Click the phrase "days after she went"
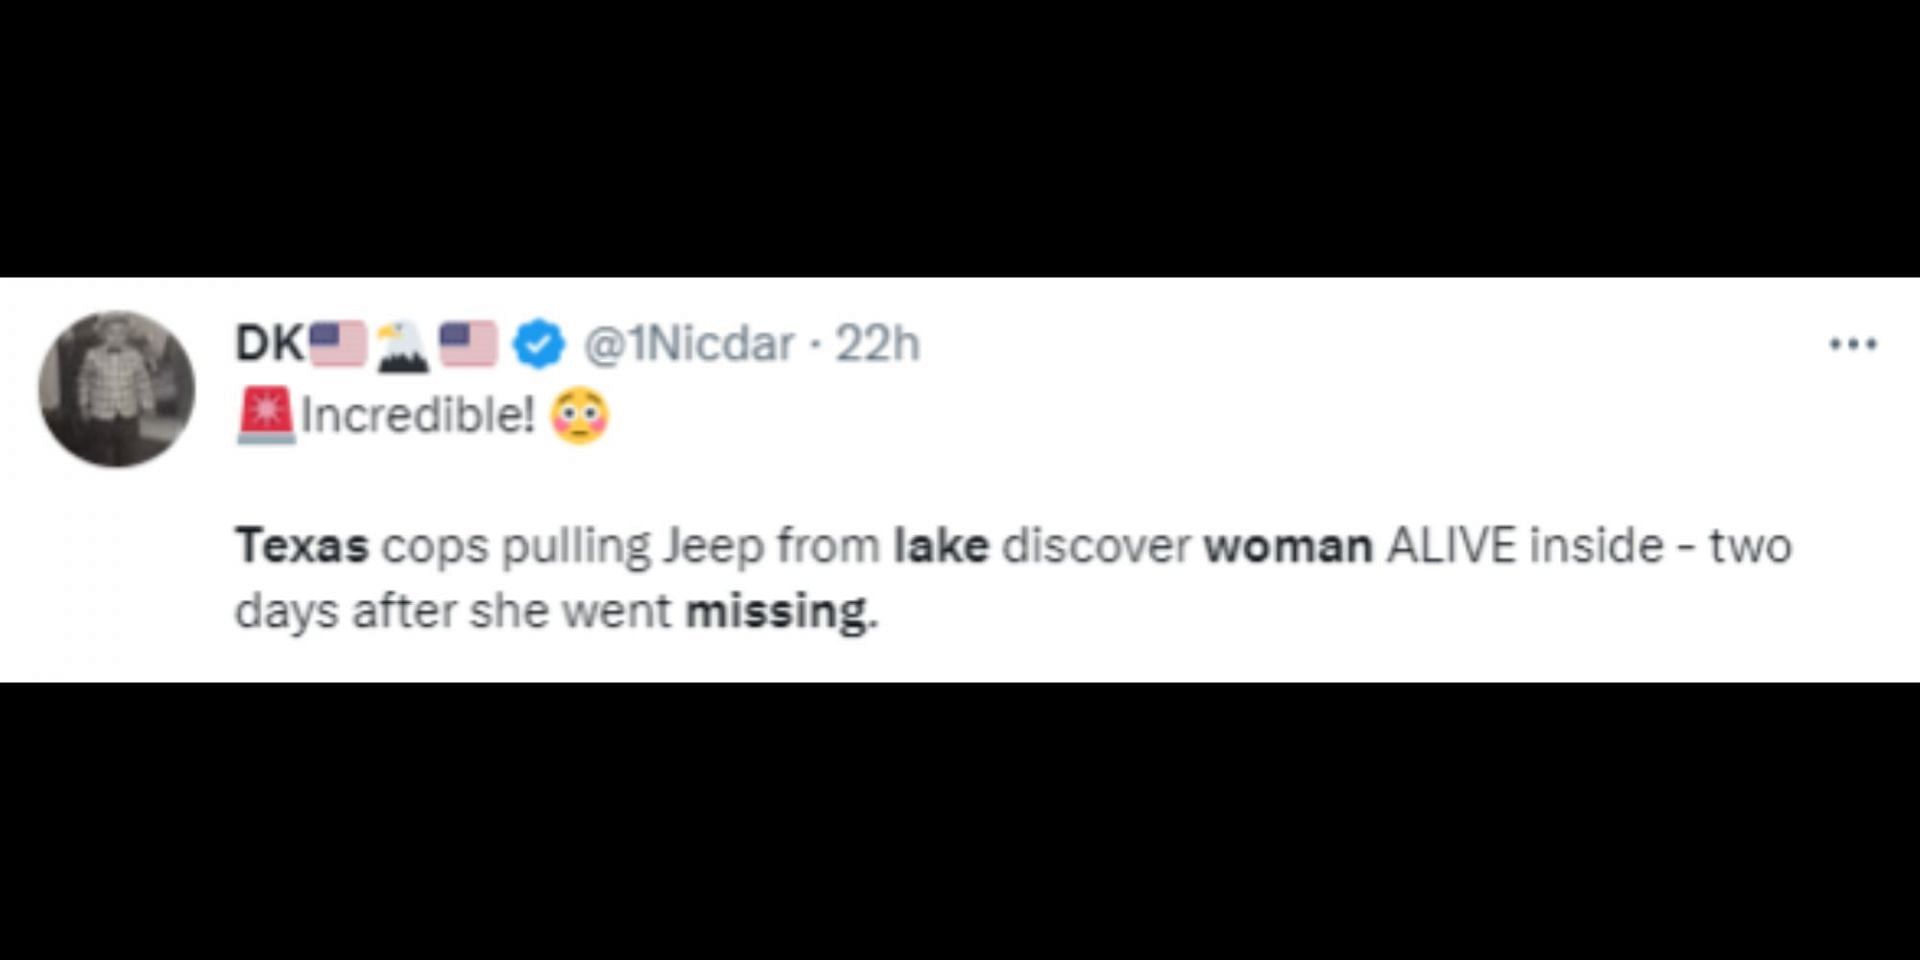Screen dimensions: 1920x960 453,610
